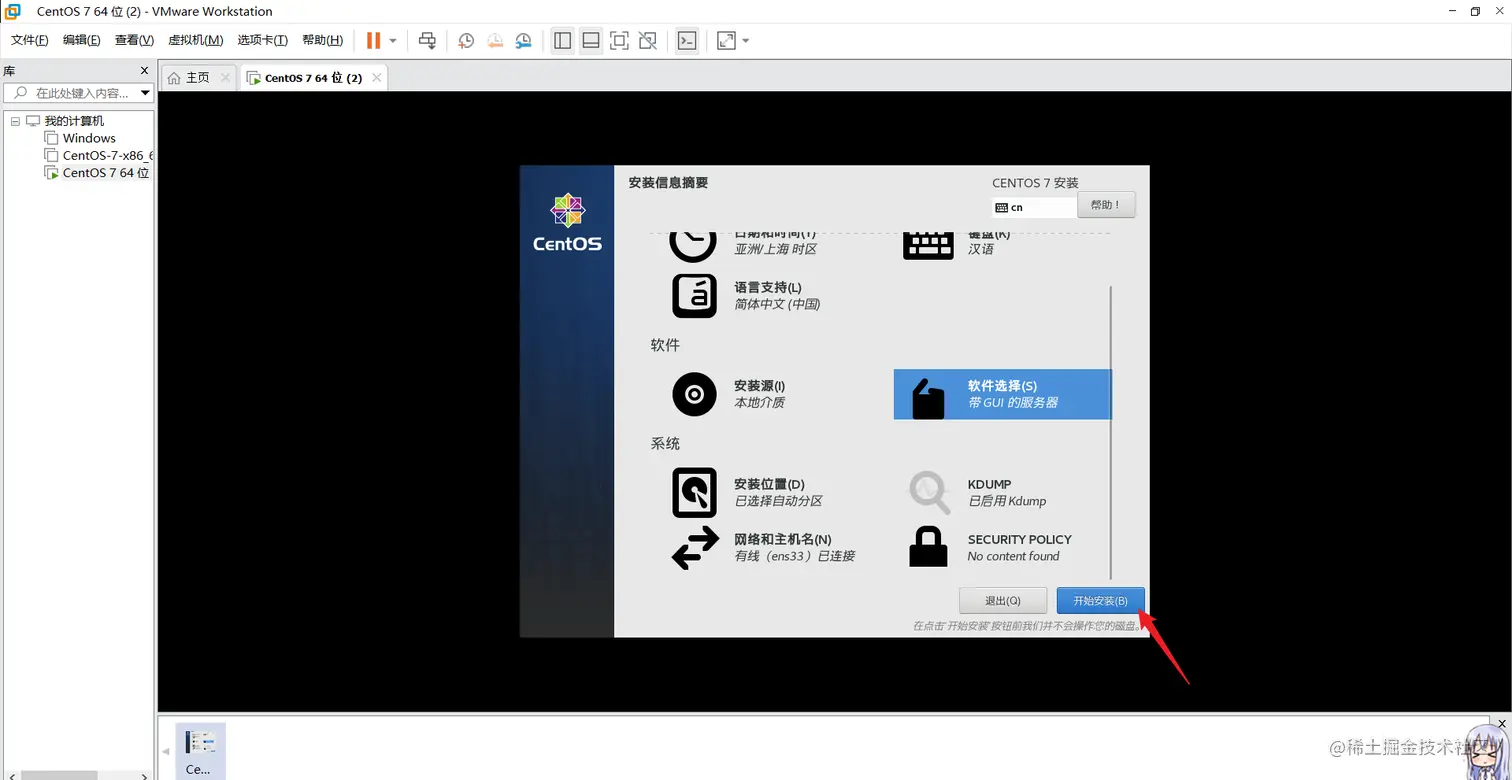This screenshot has width=1512, height=780.
Task: Click the 已选择自动分区 status text
Action: coord(778,501)
